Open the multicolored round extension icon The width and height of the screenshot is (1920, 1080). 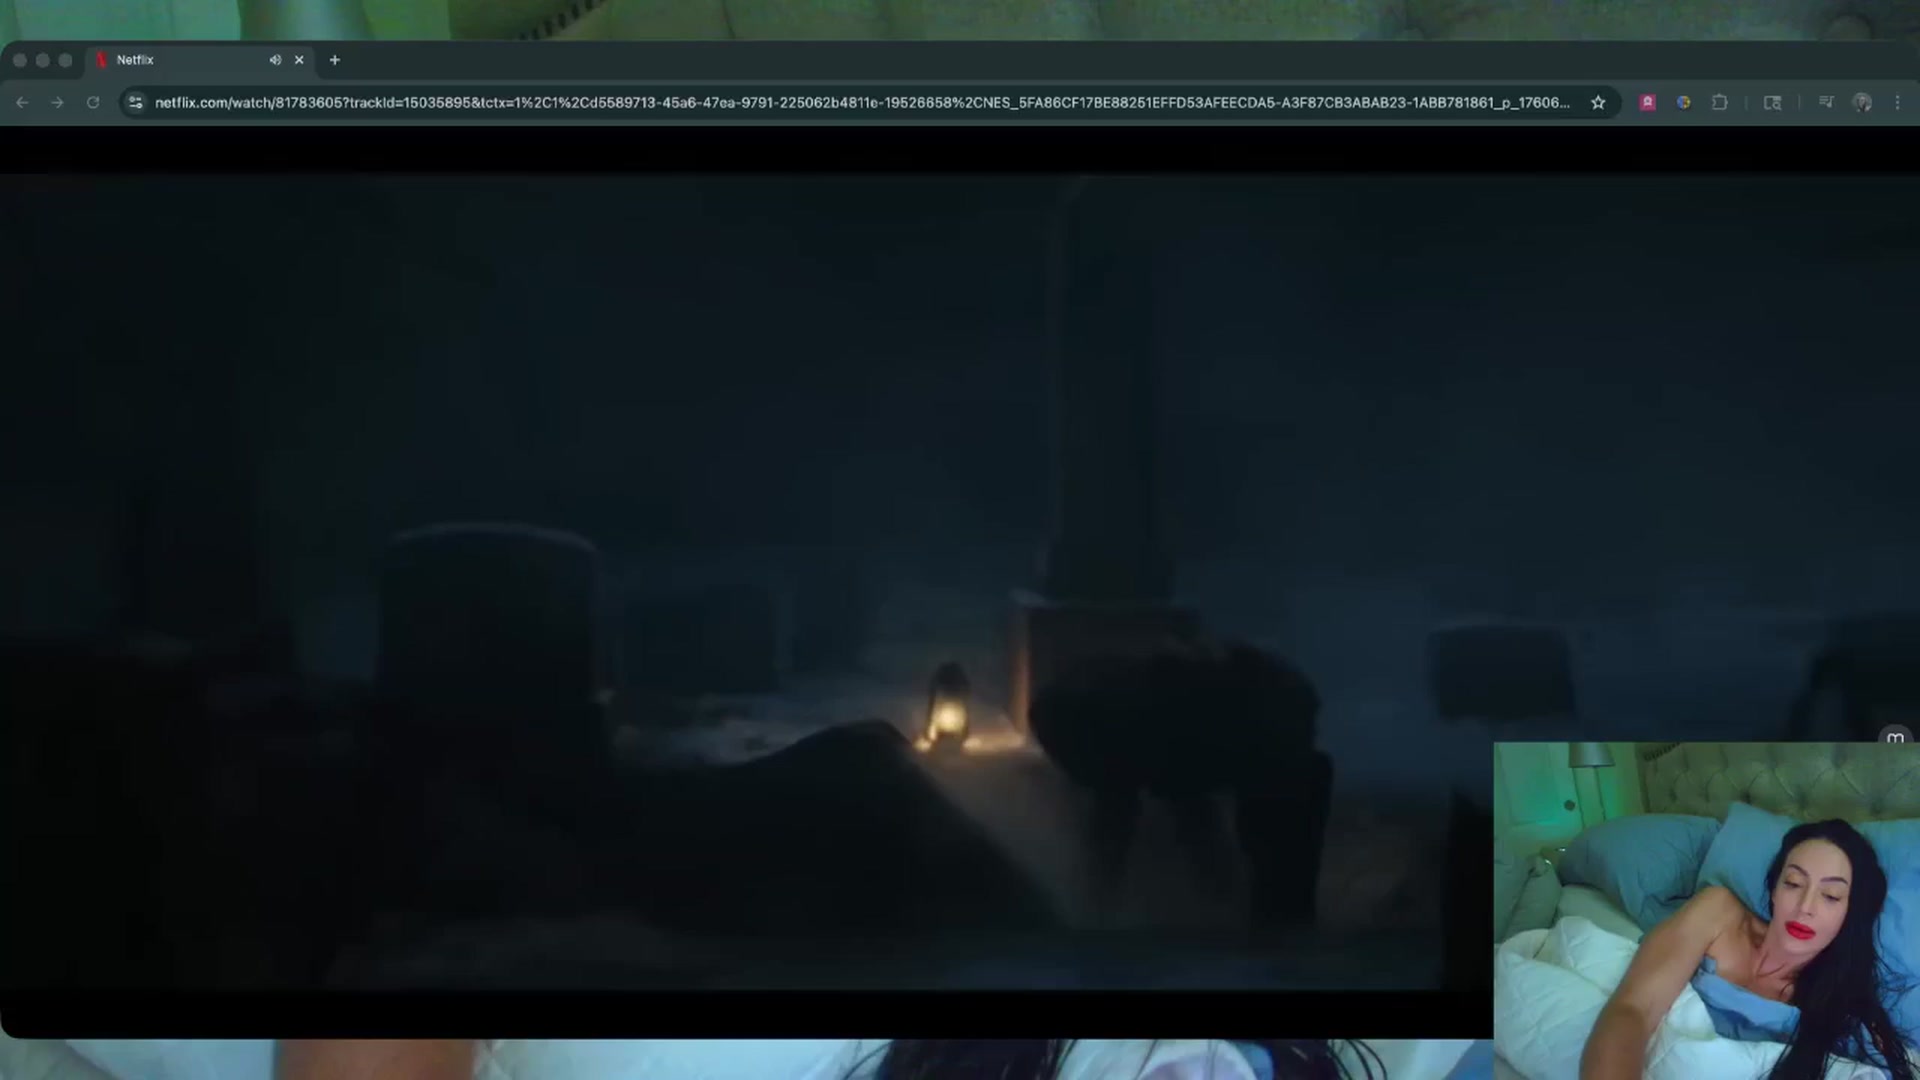[x=1684, y=102]
